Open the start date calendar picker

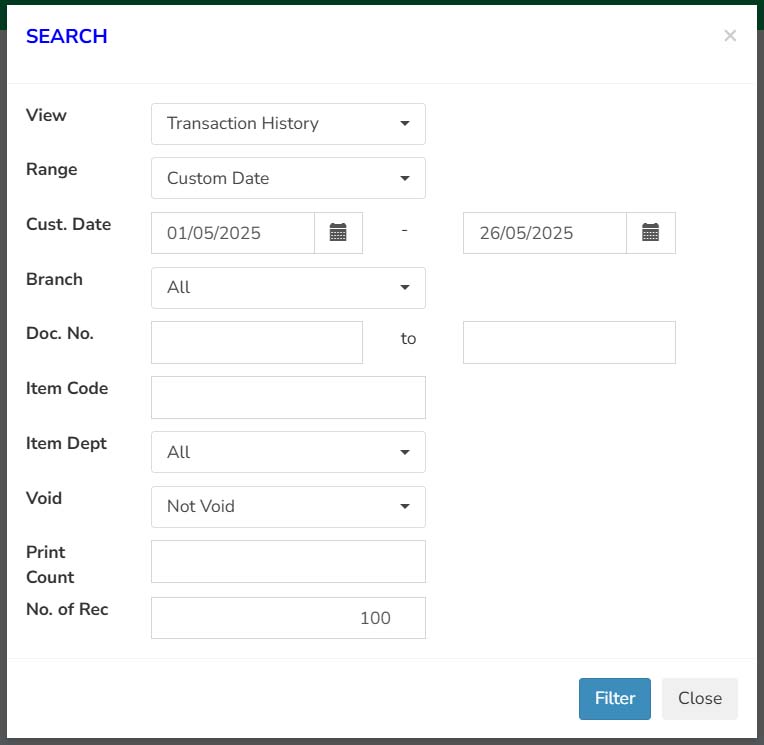[338, 233]
